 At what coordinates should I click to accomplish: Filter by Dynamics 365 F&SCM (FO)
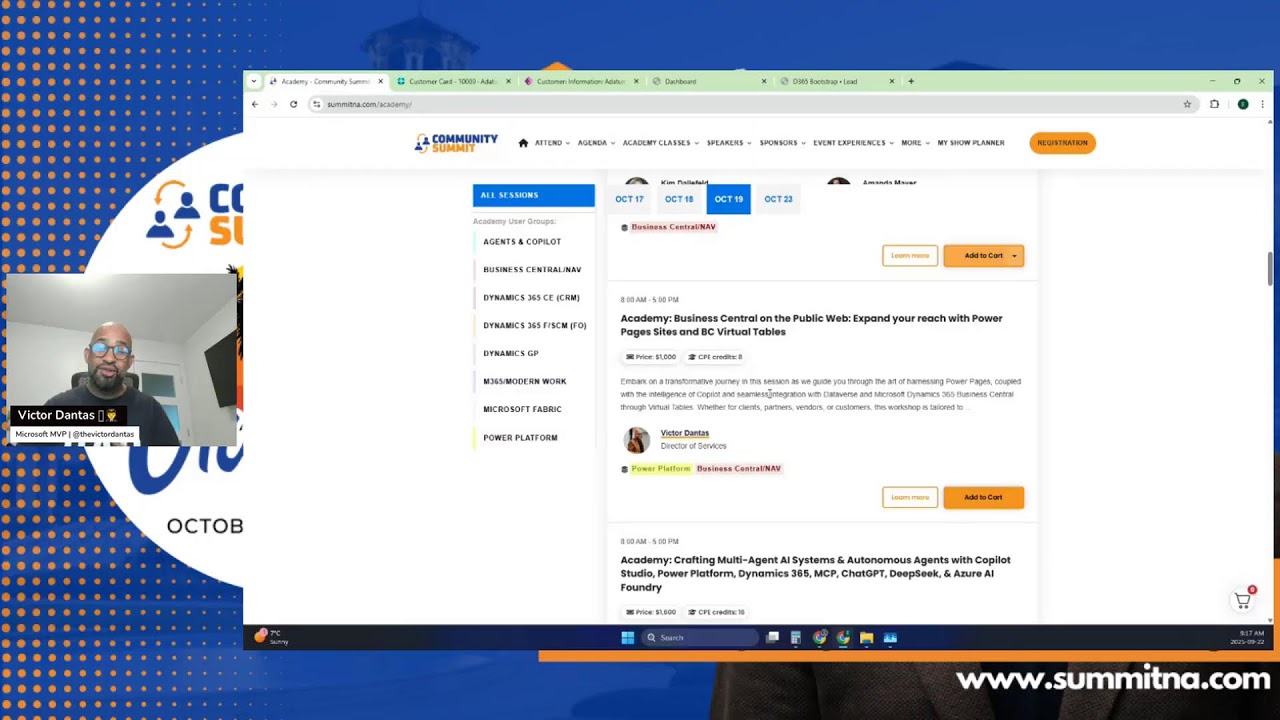534,326
